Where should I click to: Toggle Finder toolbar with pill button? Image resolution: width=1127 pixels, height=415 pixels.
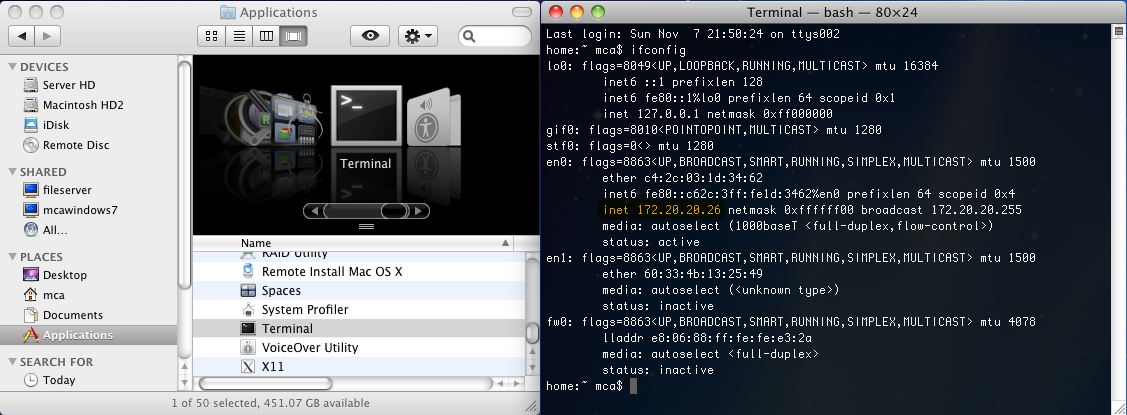522,12
